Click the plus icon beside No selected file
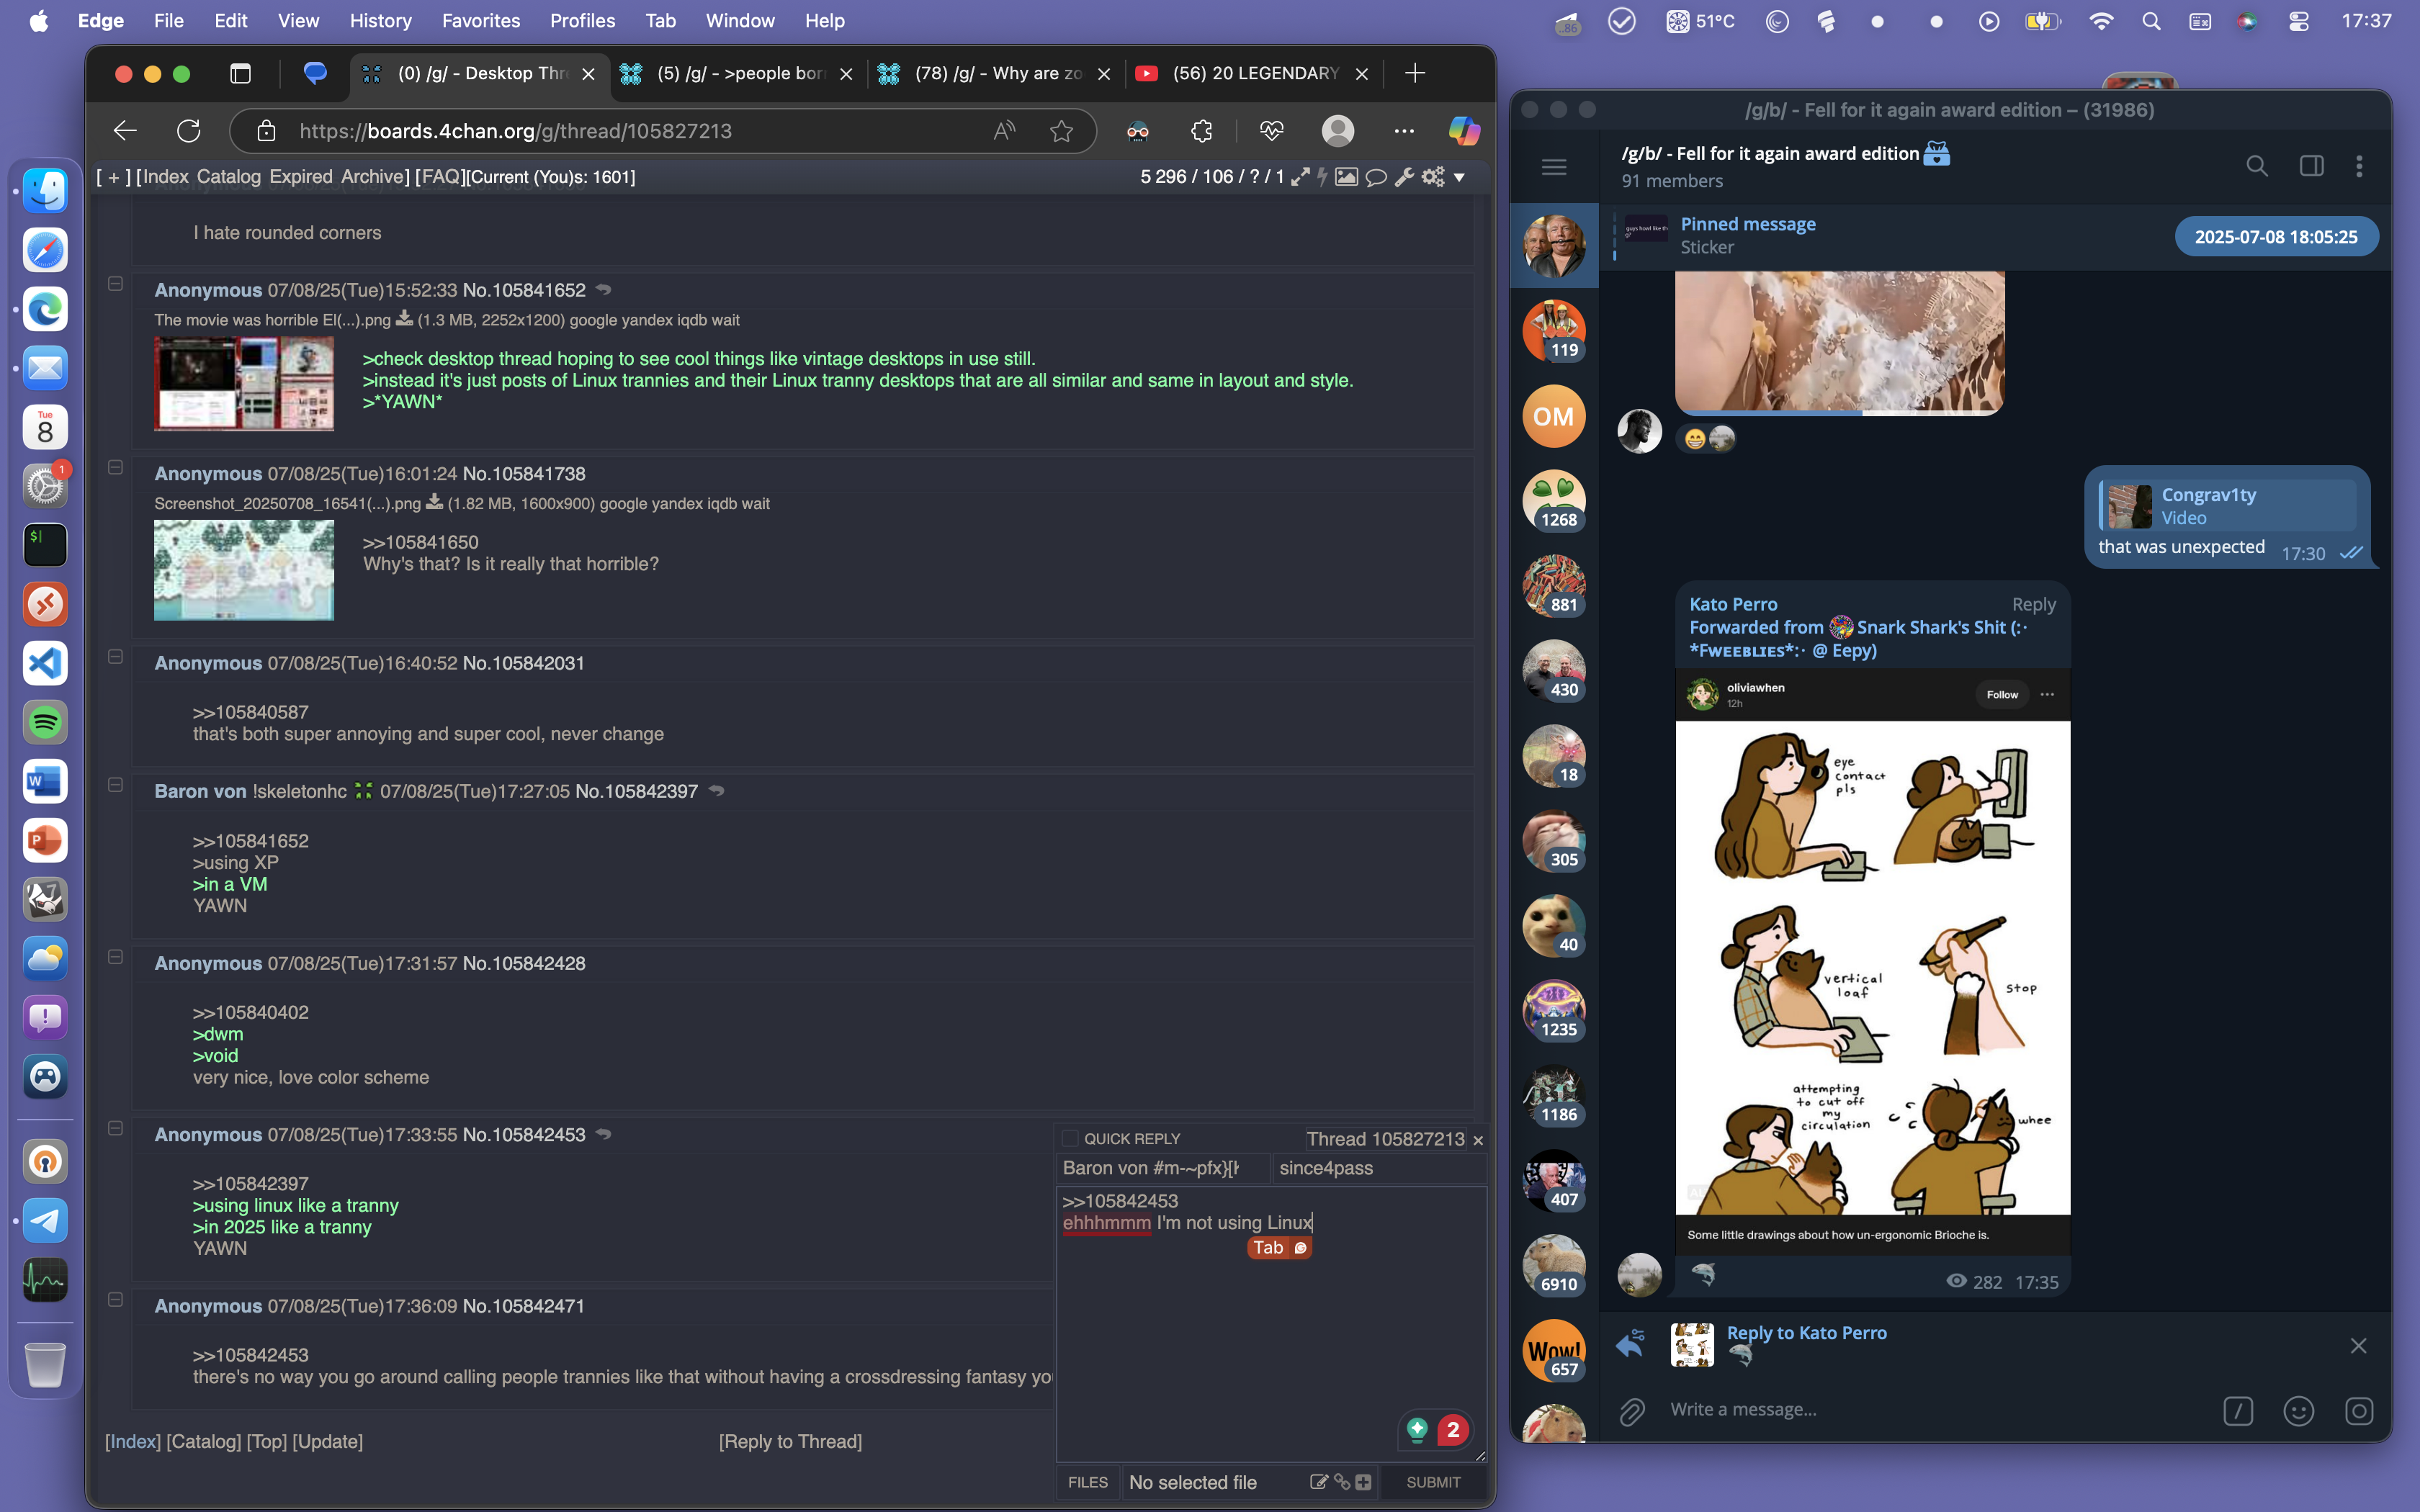Image resolution: width=2420 pixels, height=1512 pixels. (x=1363, y=1482)
